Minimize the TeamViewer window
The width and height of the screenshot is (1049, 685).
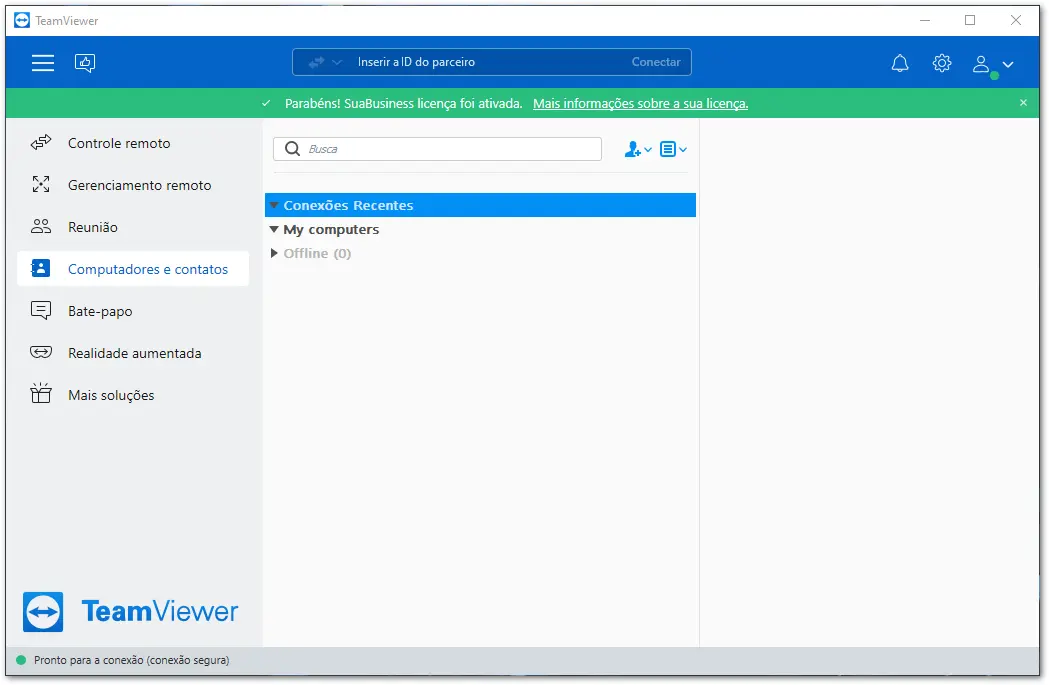pos(925,21)
